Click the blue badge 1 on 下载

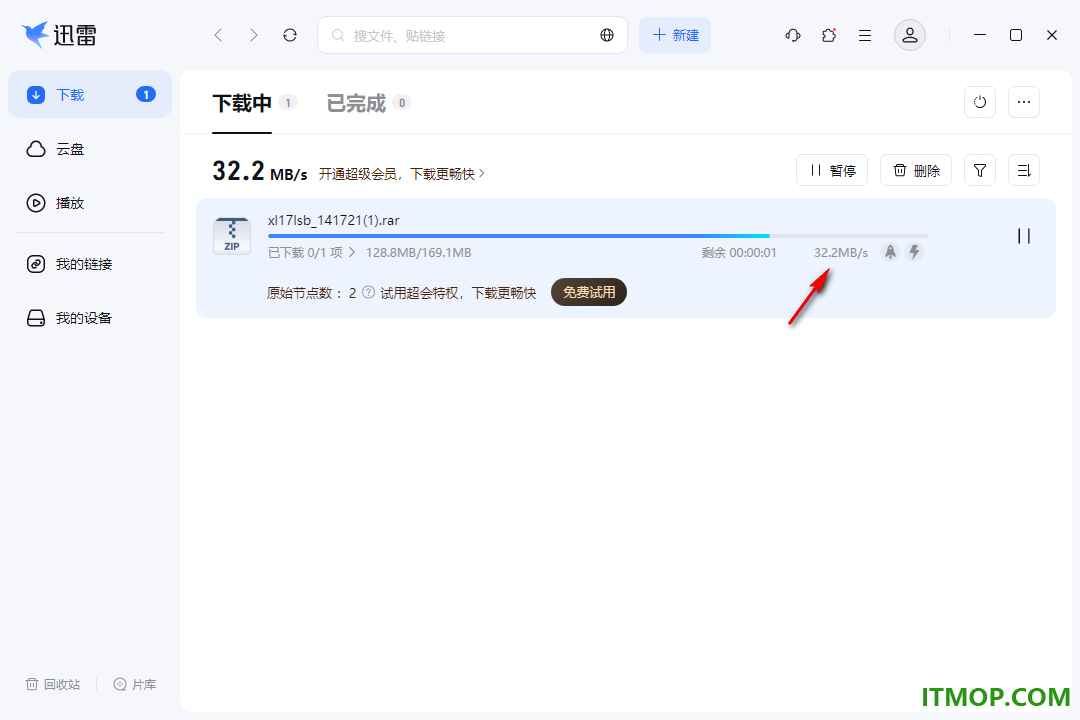tap(146, 94)
